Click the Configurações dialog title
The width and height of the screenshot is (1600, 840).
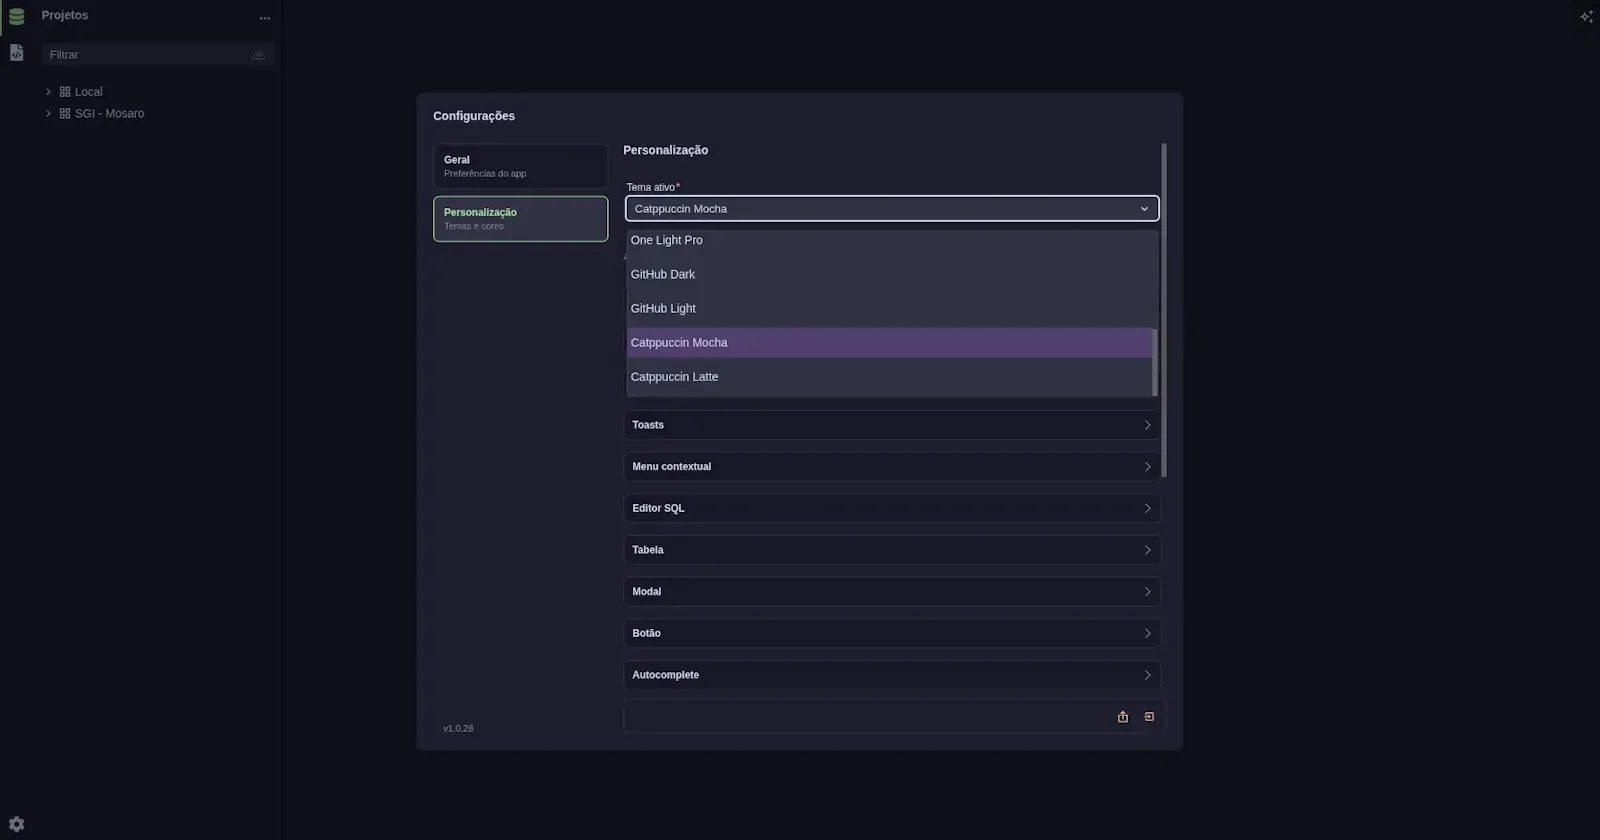pos(474,116)
